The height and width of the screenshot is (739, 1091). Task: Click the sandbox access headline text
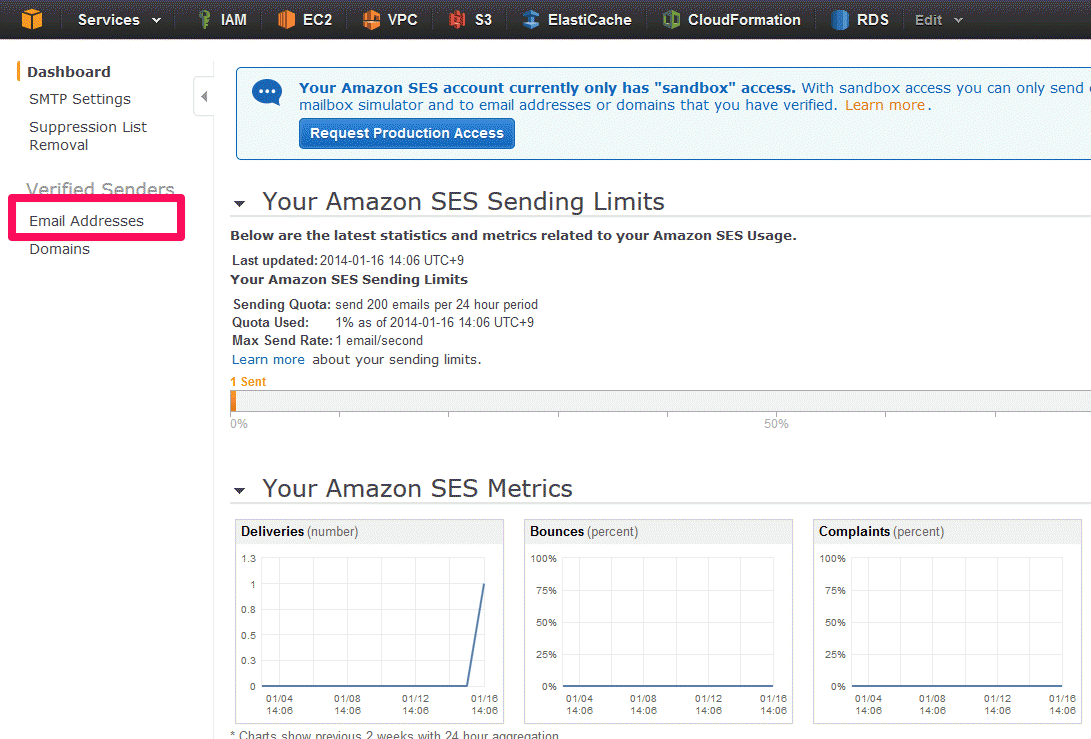[x=547, y=88]
